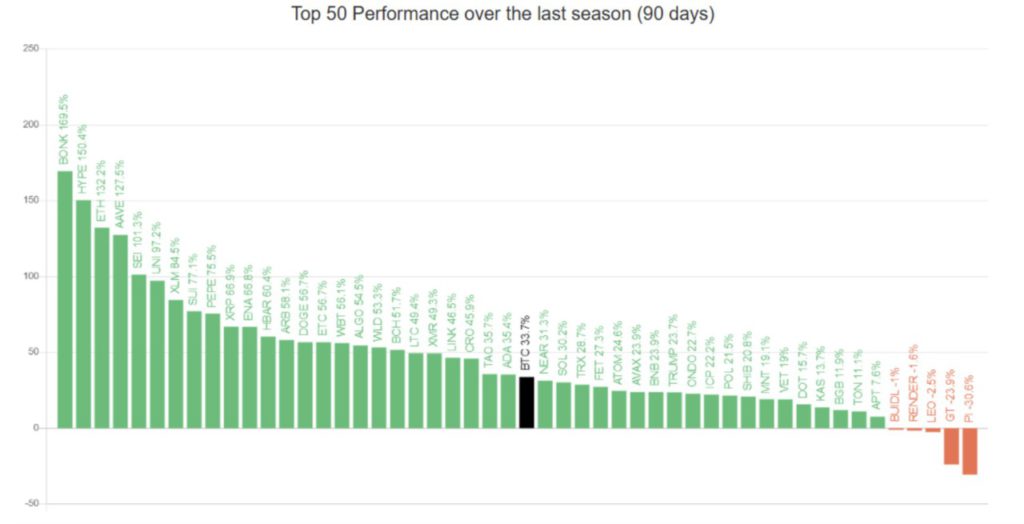
Task: Select the PEPE 75.5% bar
Action: point(212,371)
